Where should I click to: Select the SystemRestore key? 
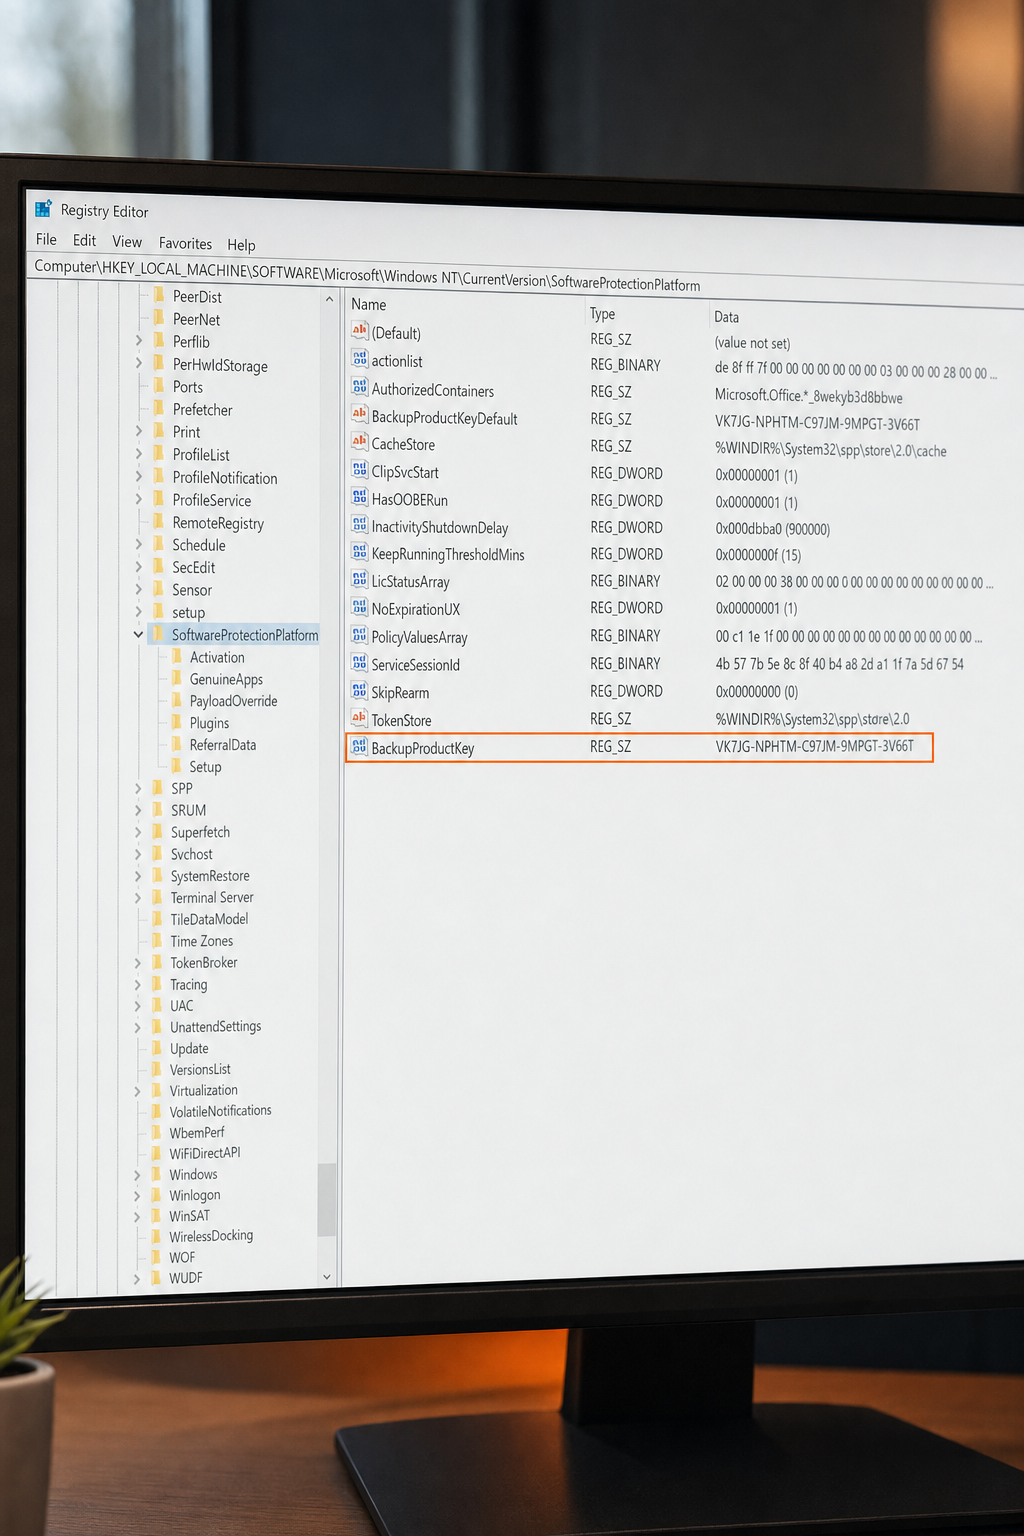(210, 876)
